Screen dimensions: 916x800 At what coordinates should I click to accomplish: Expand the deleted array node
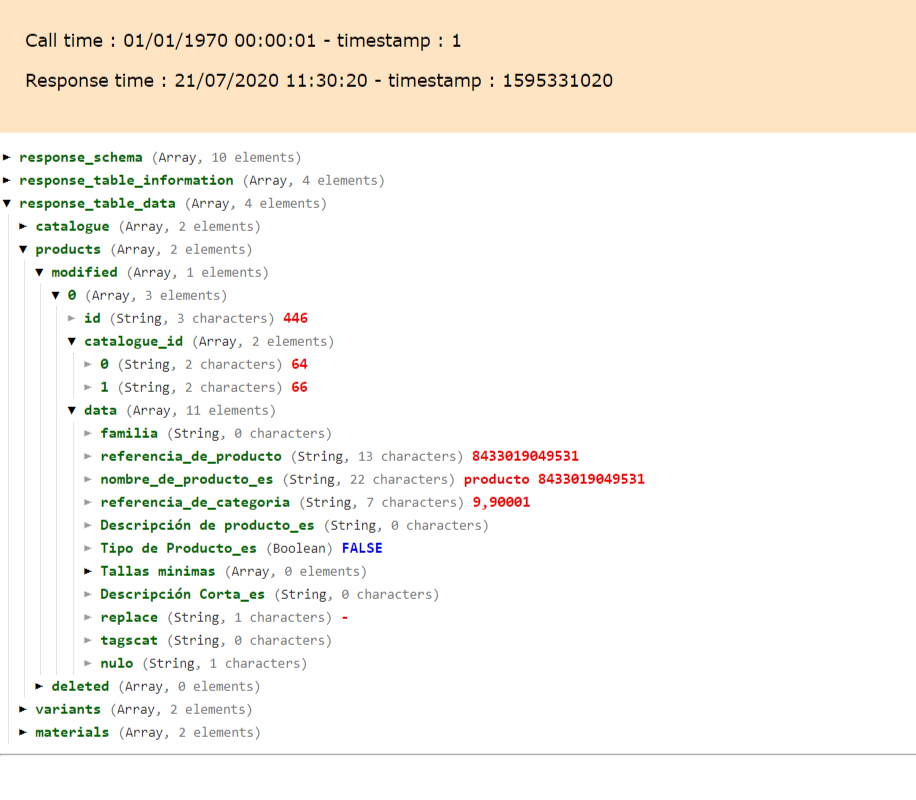40,686
